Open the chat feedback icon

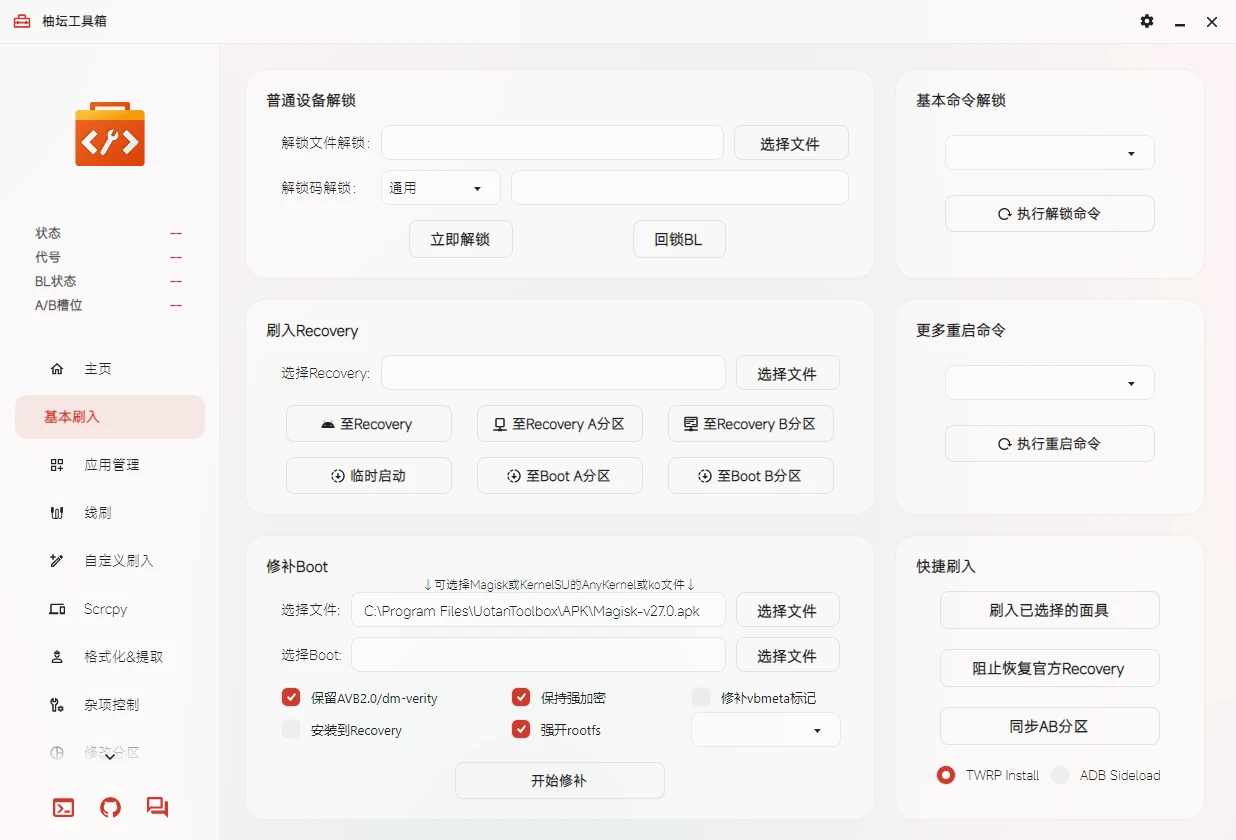coord(157,807)
